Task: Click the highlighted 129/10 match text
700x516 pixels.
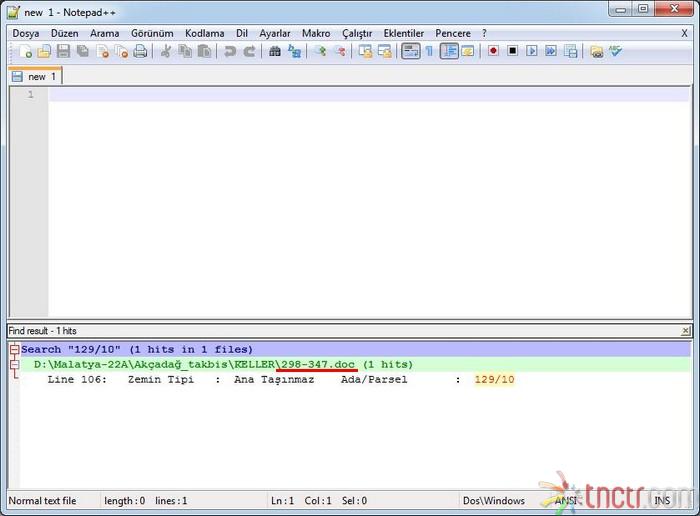Action: [494, 379]
